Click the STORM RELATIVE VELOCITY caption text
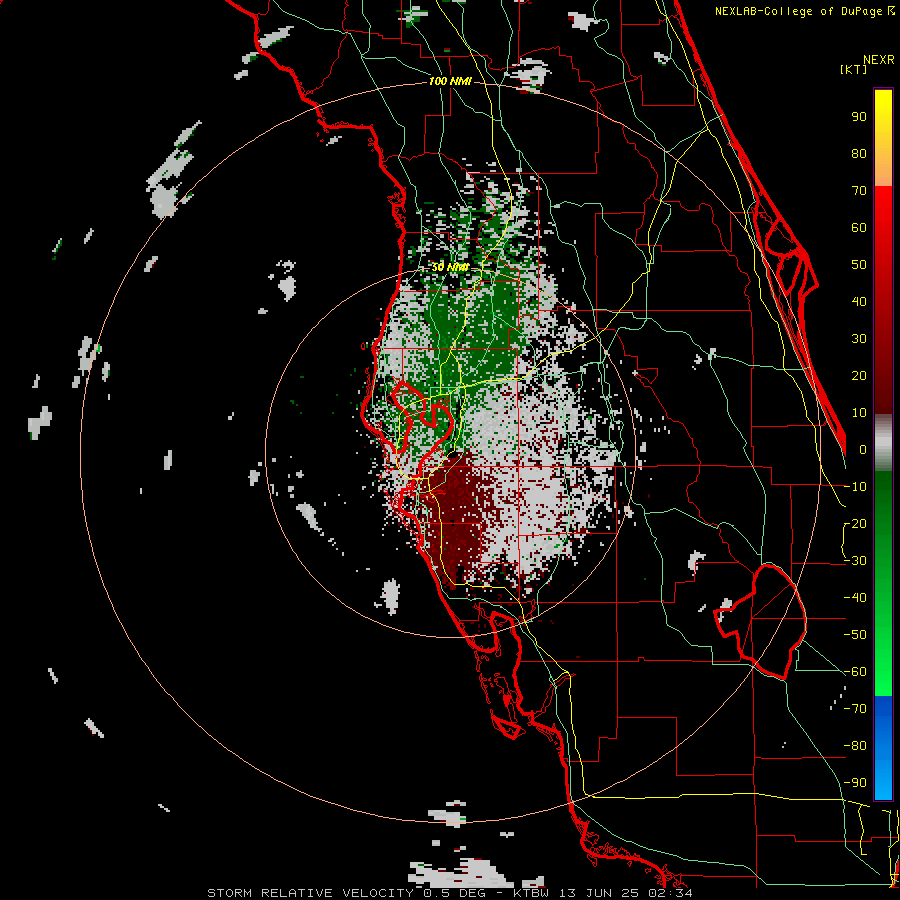This screenshot has height=900, width=900. click(312, 893)
